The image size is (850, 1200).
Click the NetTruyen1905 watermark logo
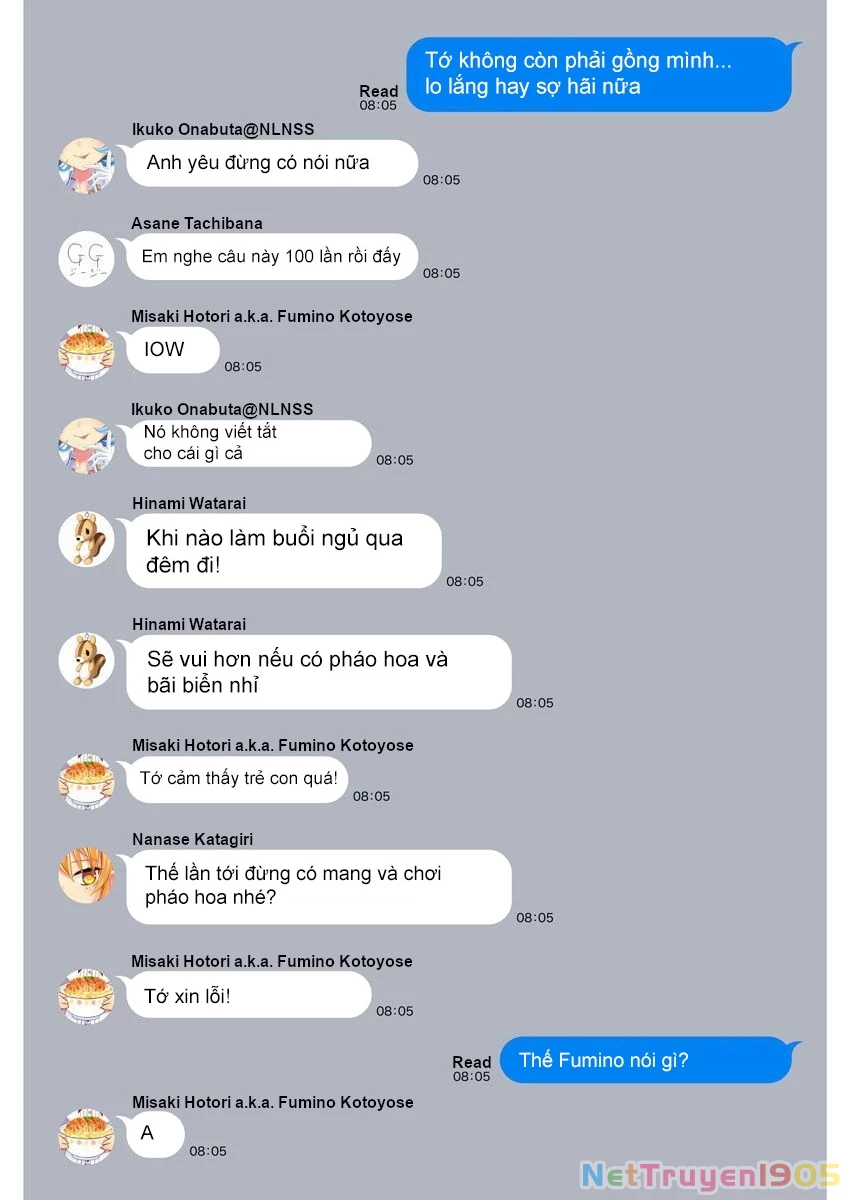coord(711,1174)
